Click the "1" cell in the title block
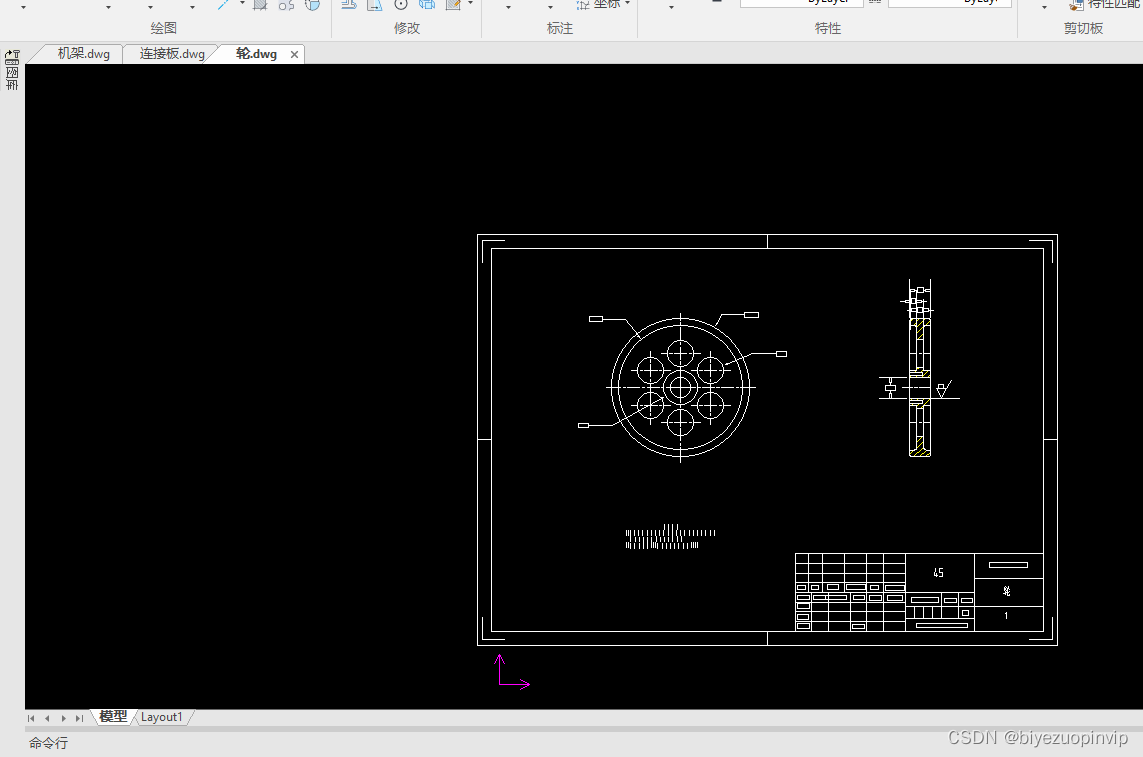This screenshot has height=757, width=1143. [x=1007, y=616]
